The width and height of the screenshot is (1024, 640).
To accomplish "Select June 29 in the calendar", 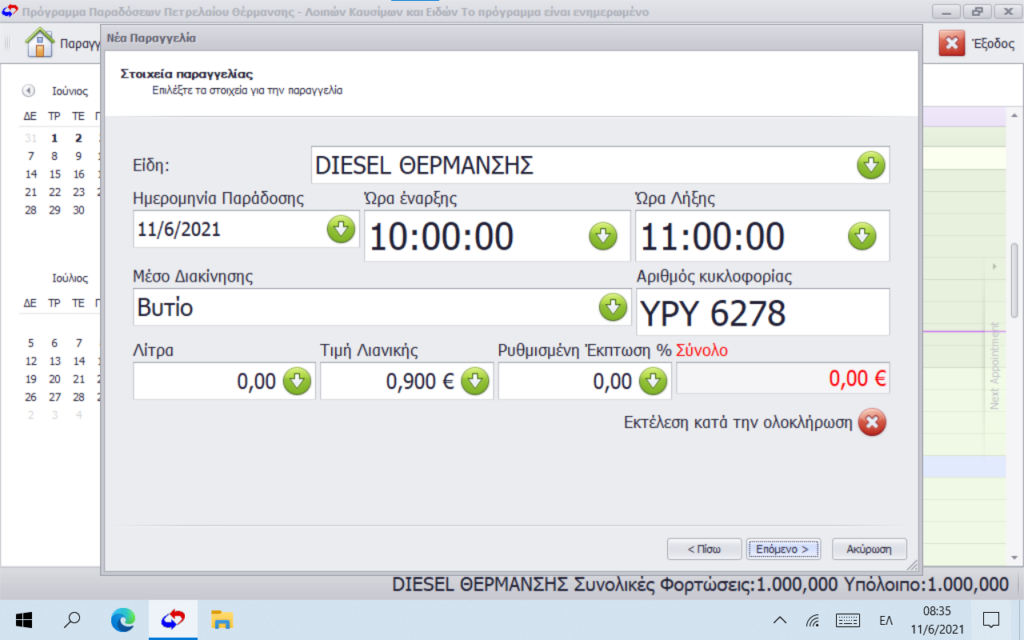I will [55, 210].
